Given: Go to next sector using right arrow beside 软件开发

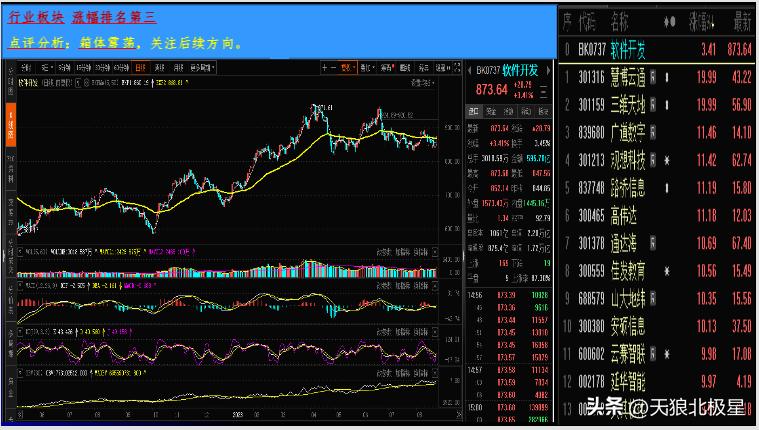Looking at the screenshot, I should click(x=548, y=71).
